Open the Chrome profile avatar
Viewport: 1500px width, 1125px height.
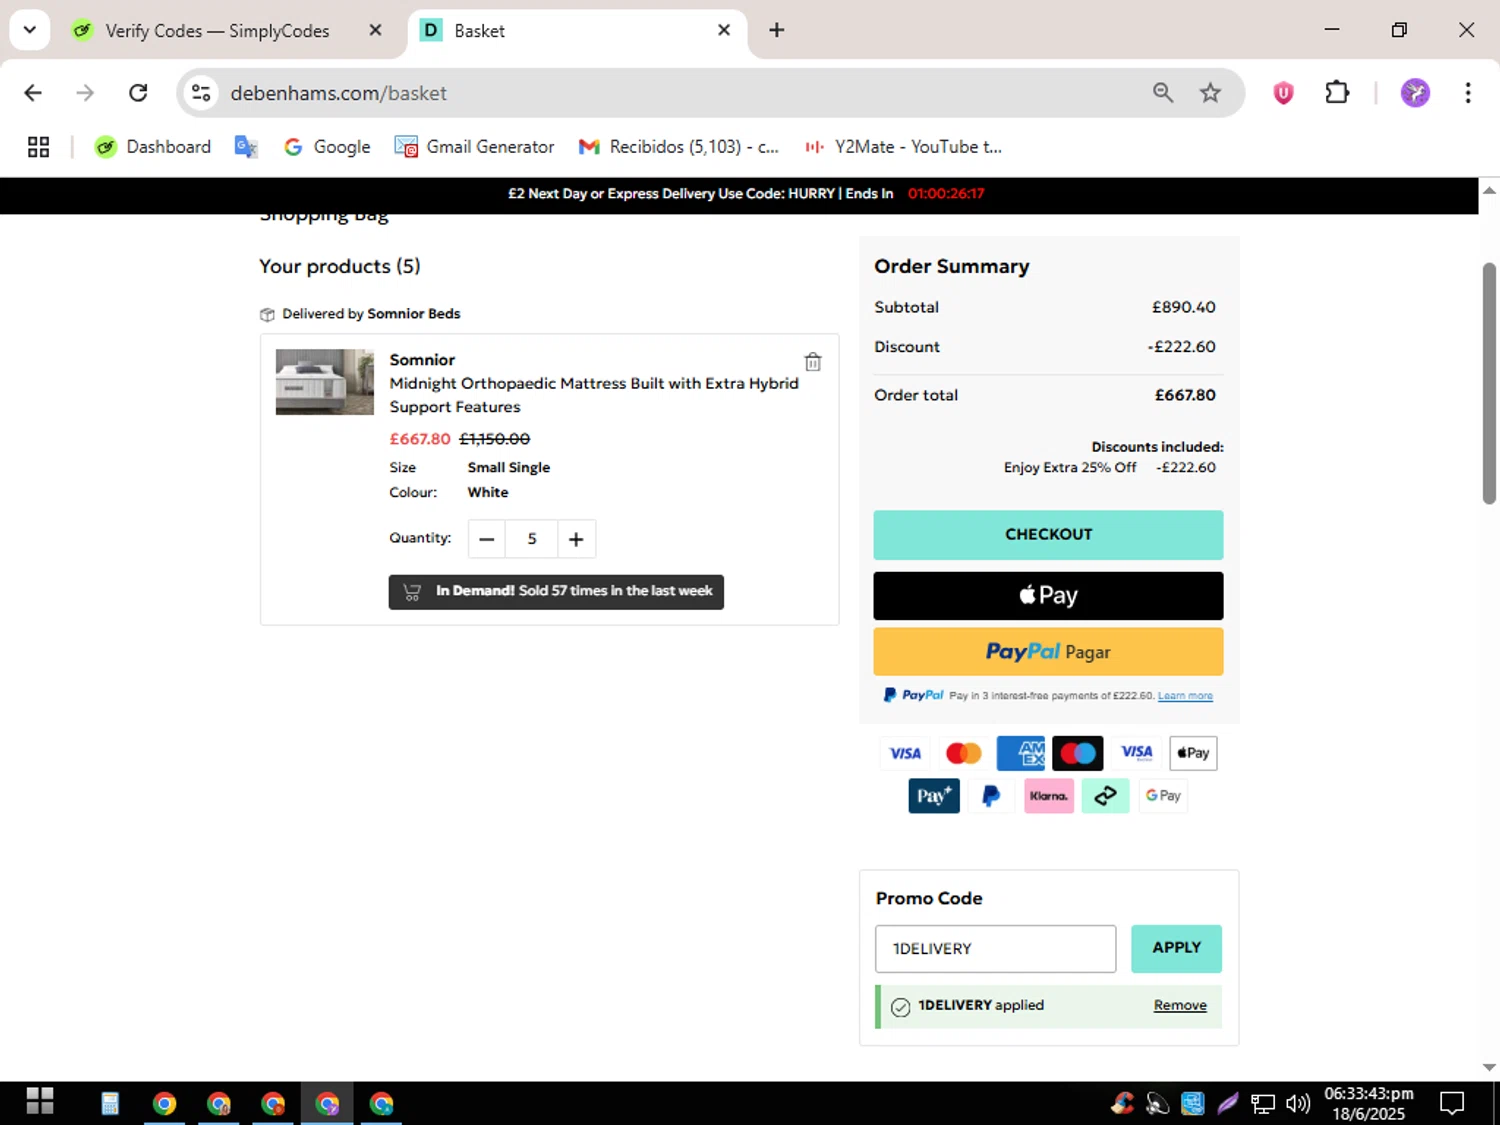click(1415, 93)
